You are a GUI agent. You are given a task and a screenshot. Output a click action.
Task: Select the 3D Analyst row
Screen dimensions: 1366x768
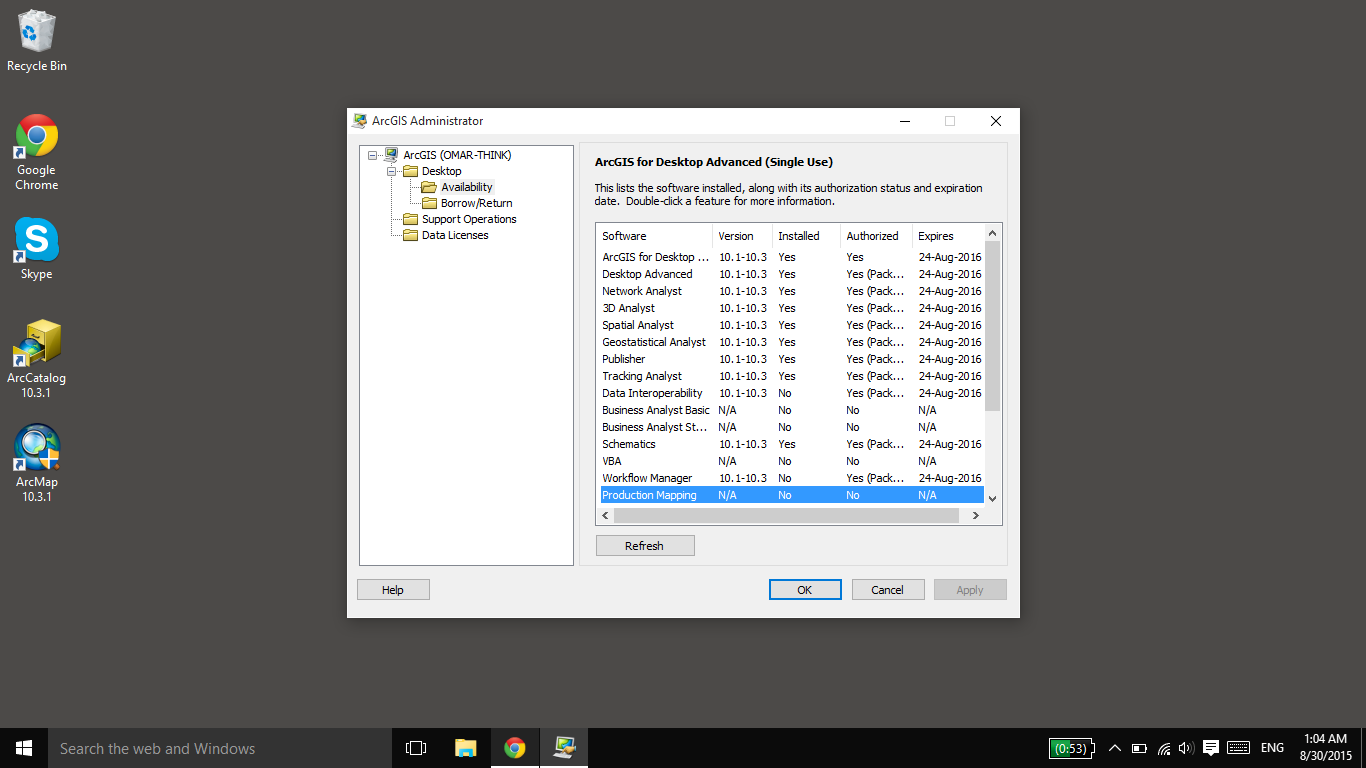(791, 308)
